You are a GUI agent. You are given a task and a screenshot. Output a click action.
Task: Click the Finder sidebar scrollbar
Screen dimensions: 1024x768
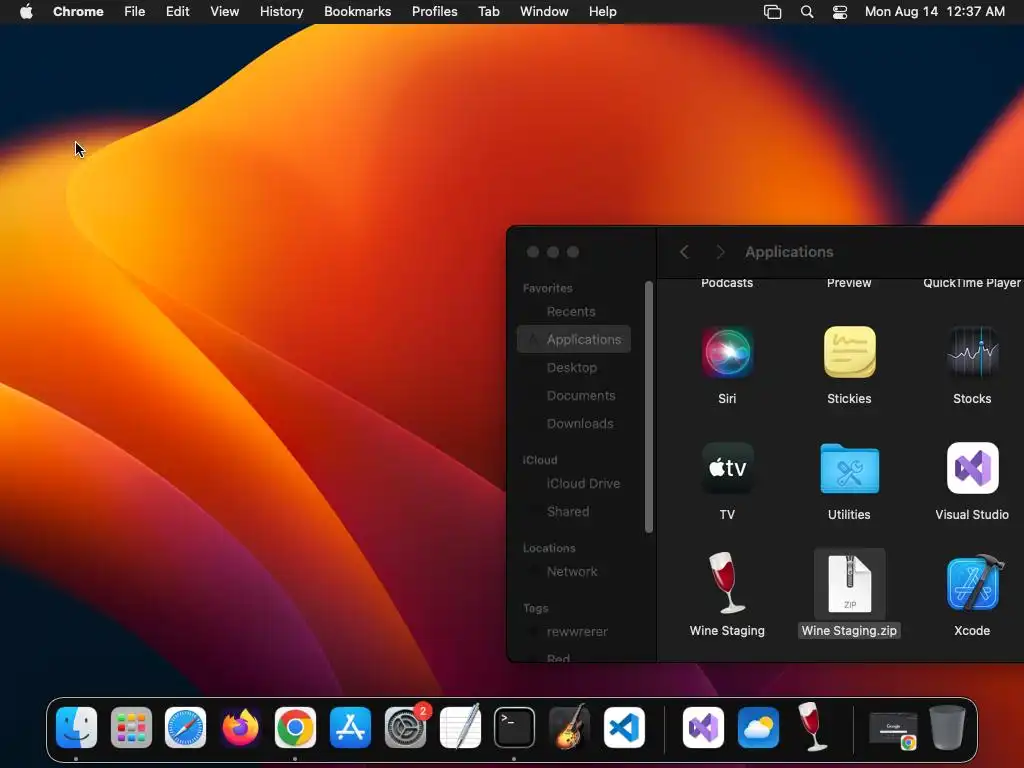pos(648,407)
